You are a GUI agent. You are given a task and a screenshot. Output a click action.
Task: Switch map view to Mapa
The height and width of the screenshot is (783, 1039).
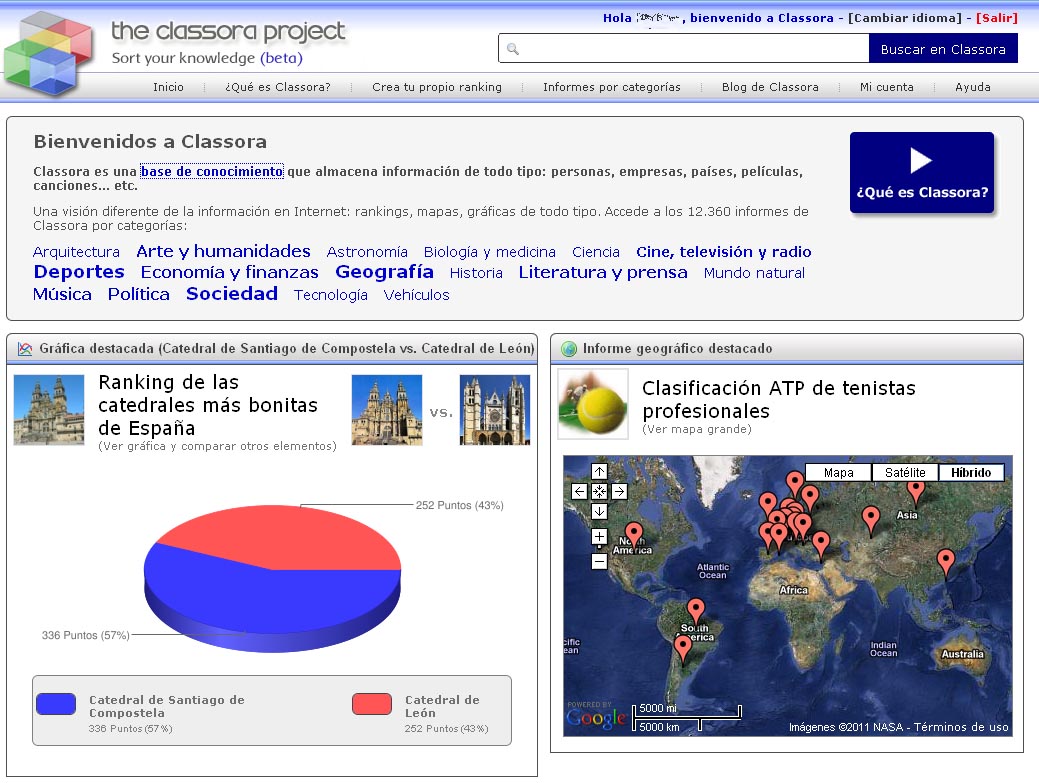coord(838,472)
